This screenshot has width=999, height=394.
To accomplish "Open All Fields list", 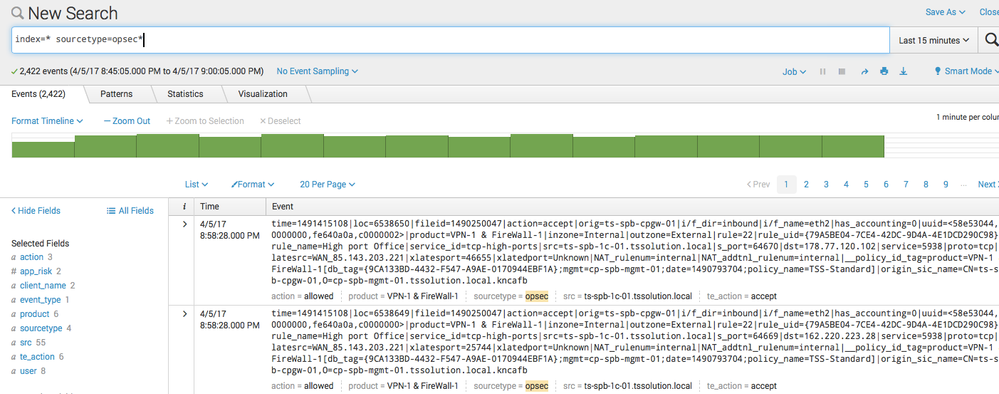I will (130, 210).
